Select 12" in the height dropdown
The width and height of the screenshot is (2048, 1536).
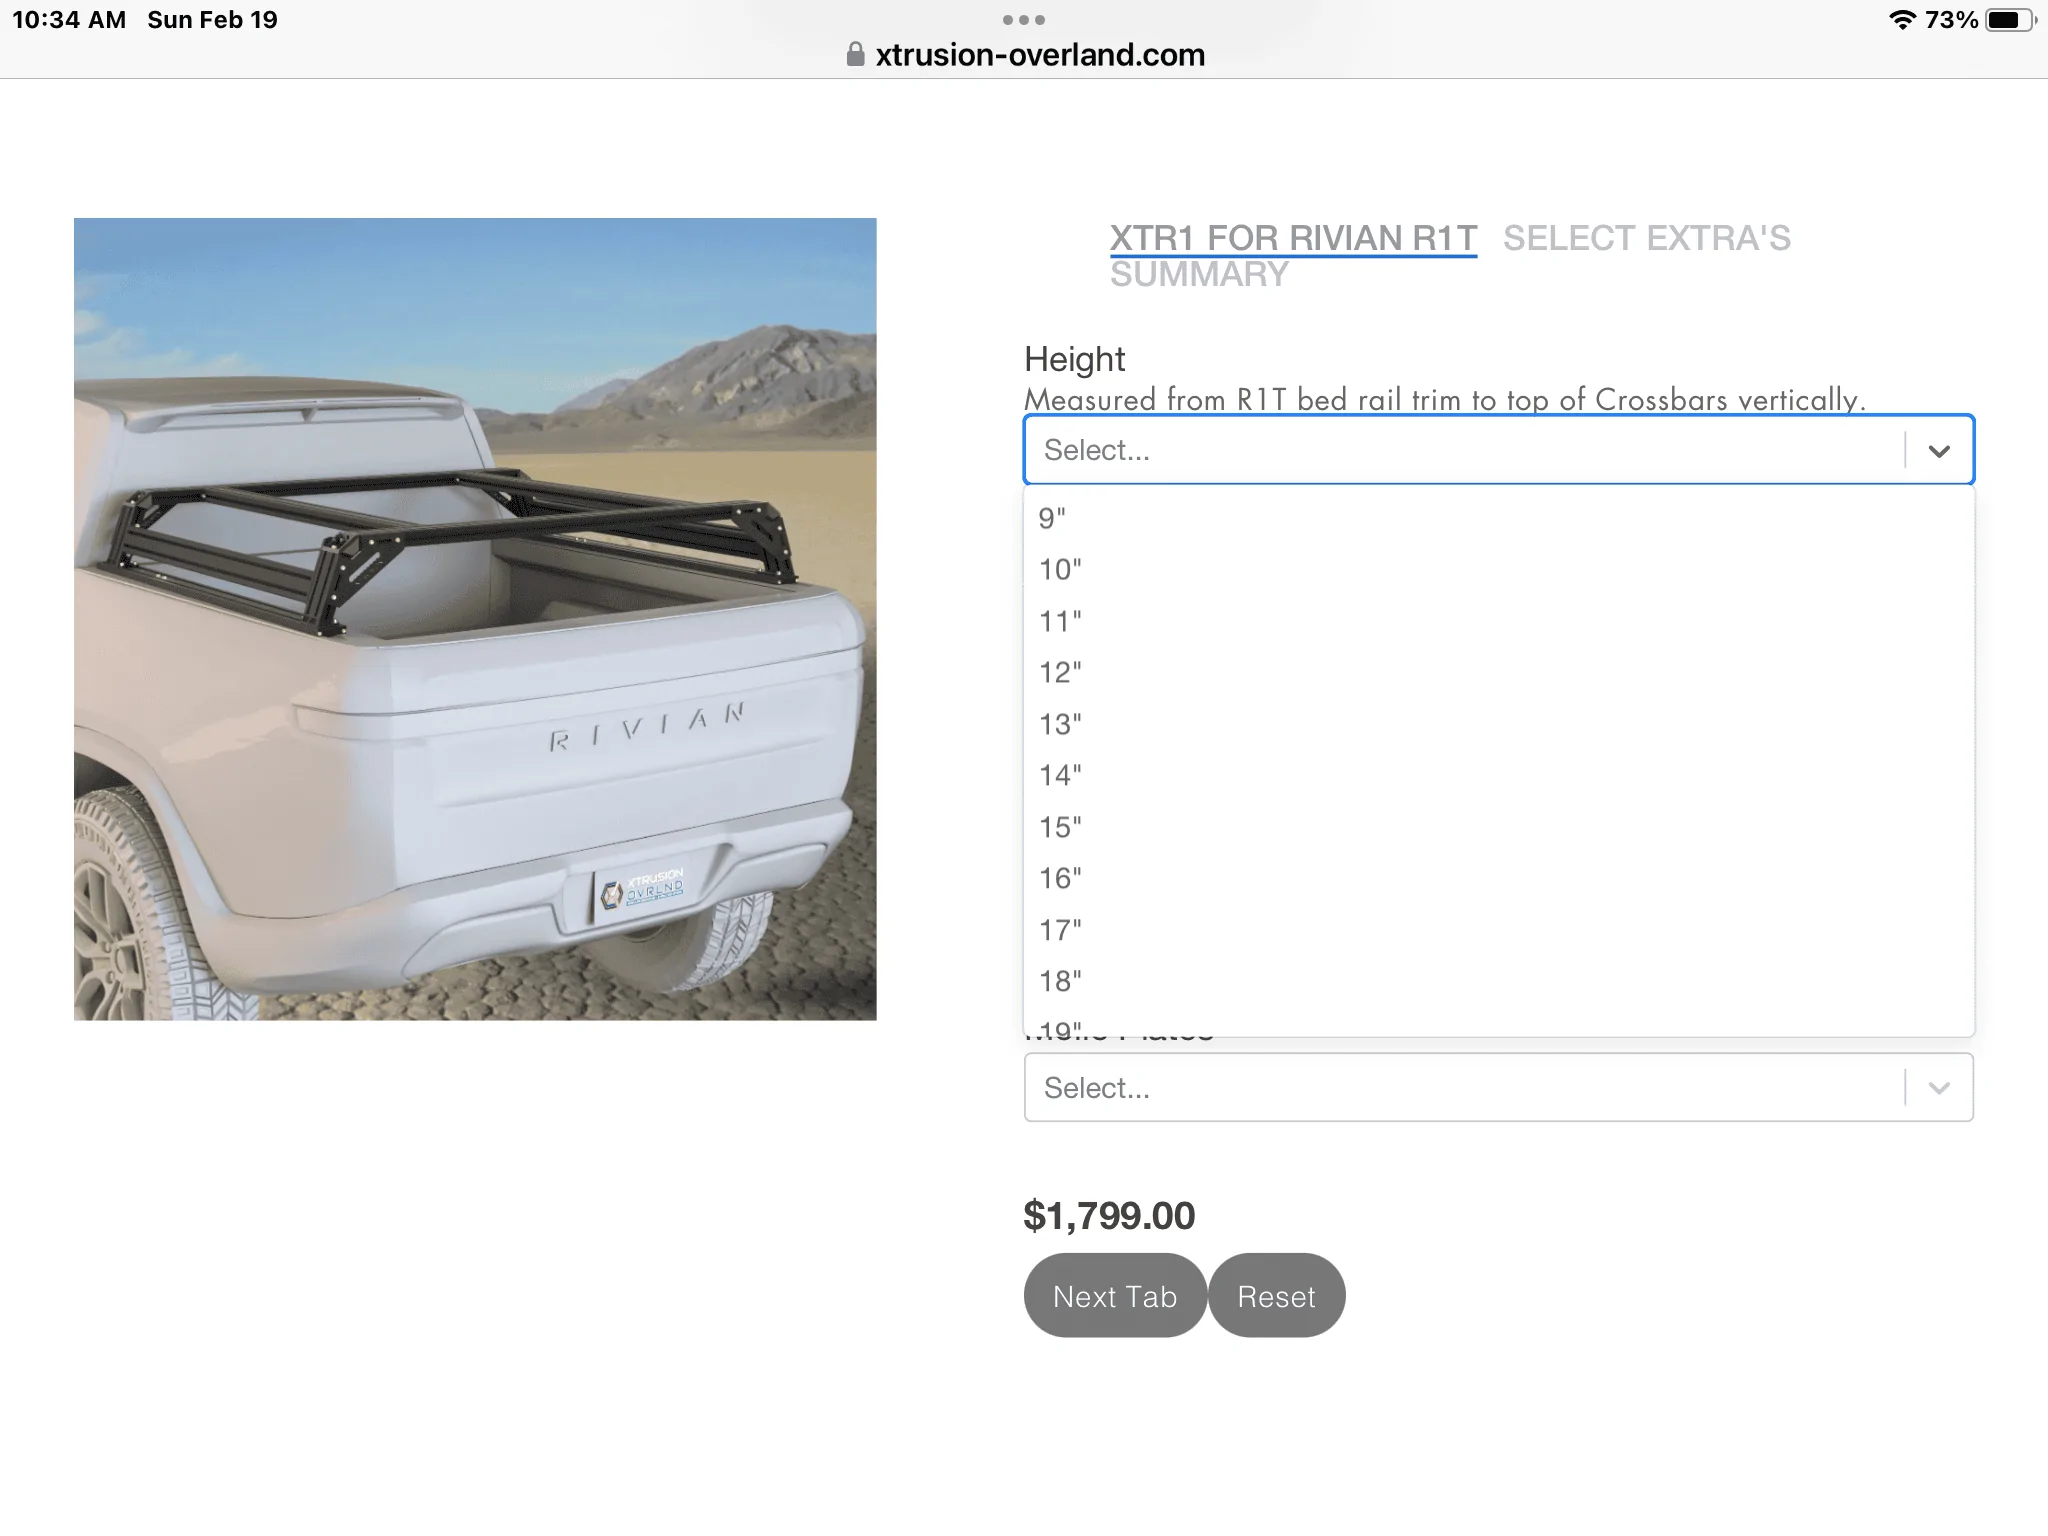coord(1499,673)
